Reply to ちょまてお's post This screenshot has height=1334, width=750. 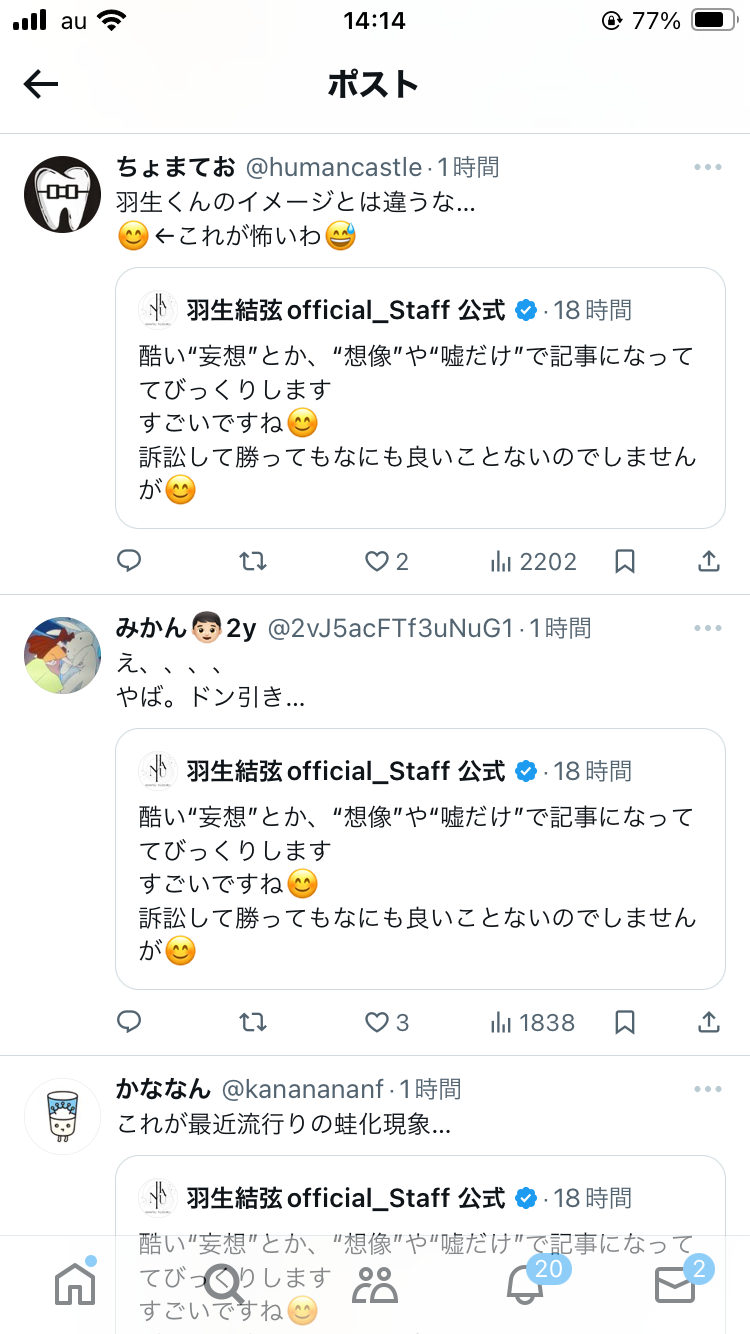point(129,561)
